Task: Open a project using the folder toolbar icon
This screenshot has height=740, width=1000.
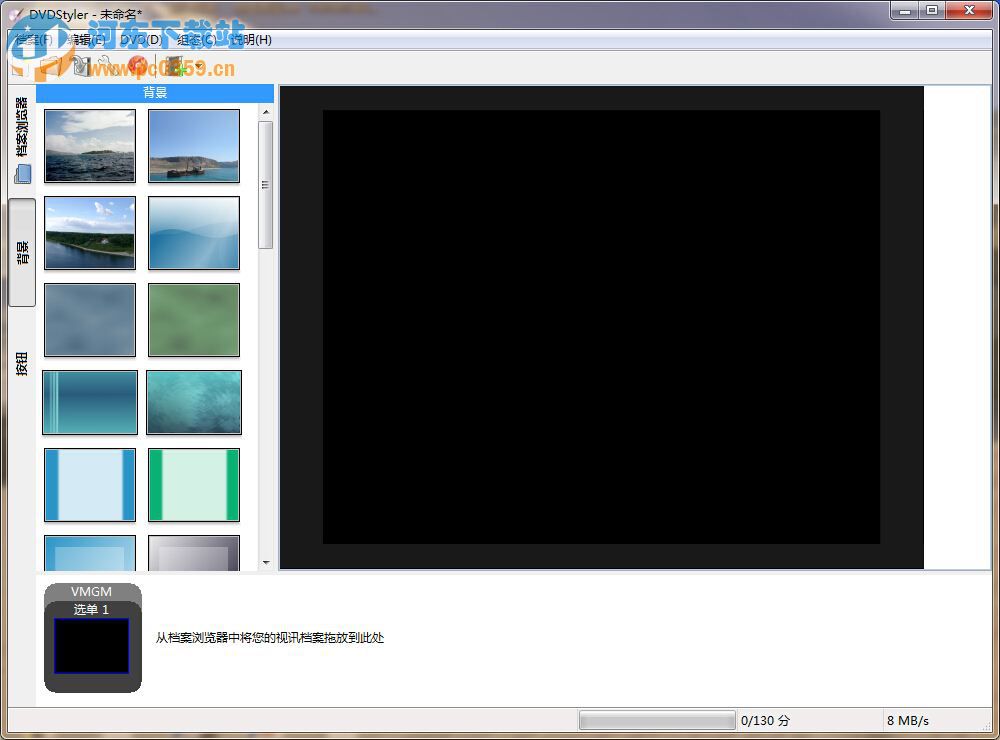Action: pyautogui.click(x=50, y=65)
